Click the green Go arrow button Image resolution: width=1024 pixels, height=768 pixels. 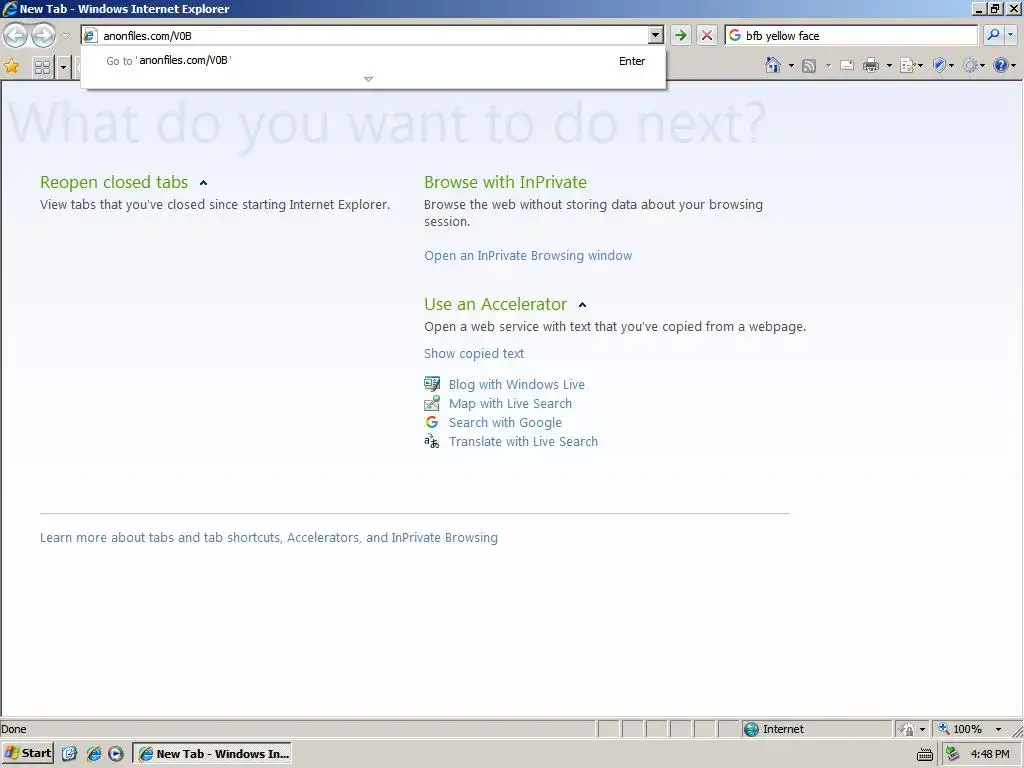681,35
